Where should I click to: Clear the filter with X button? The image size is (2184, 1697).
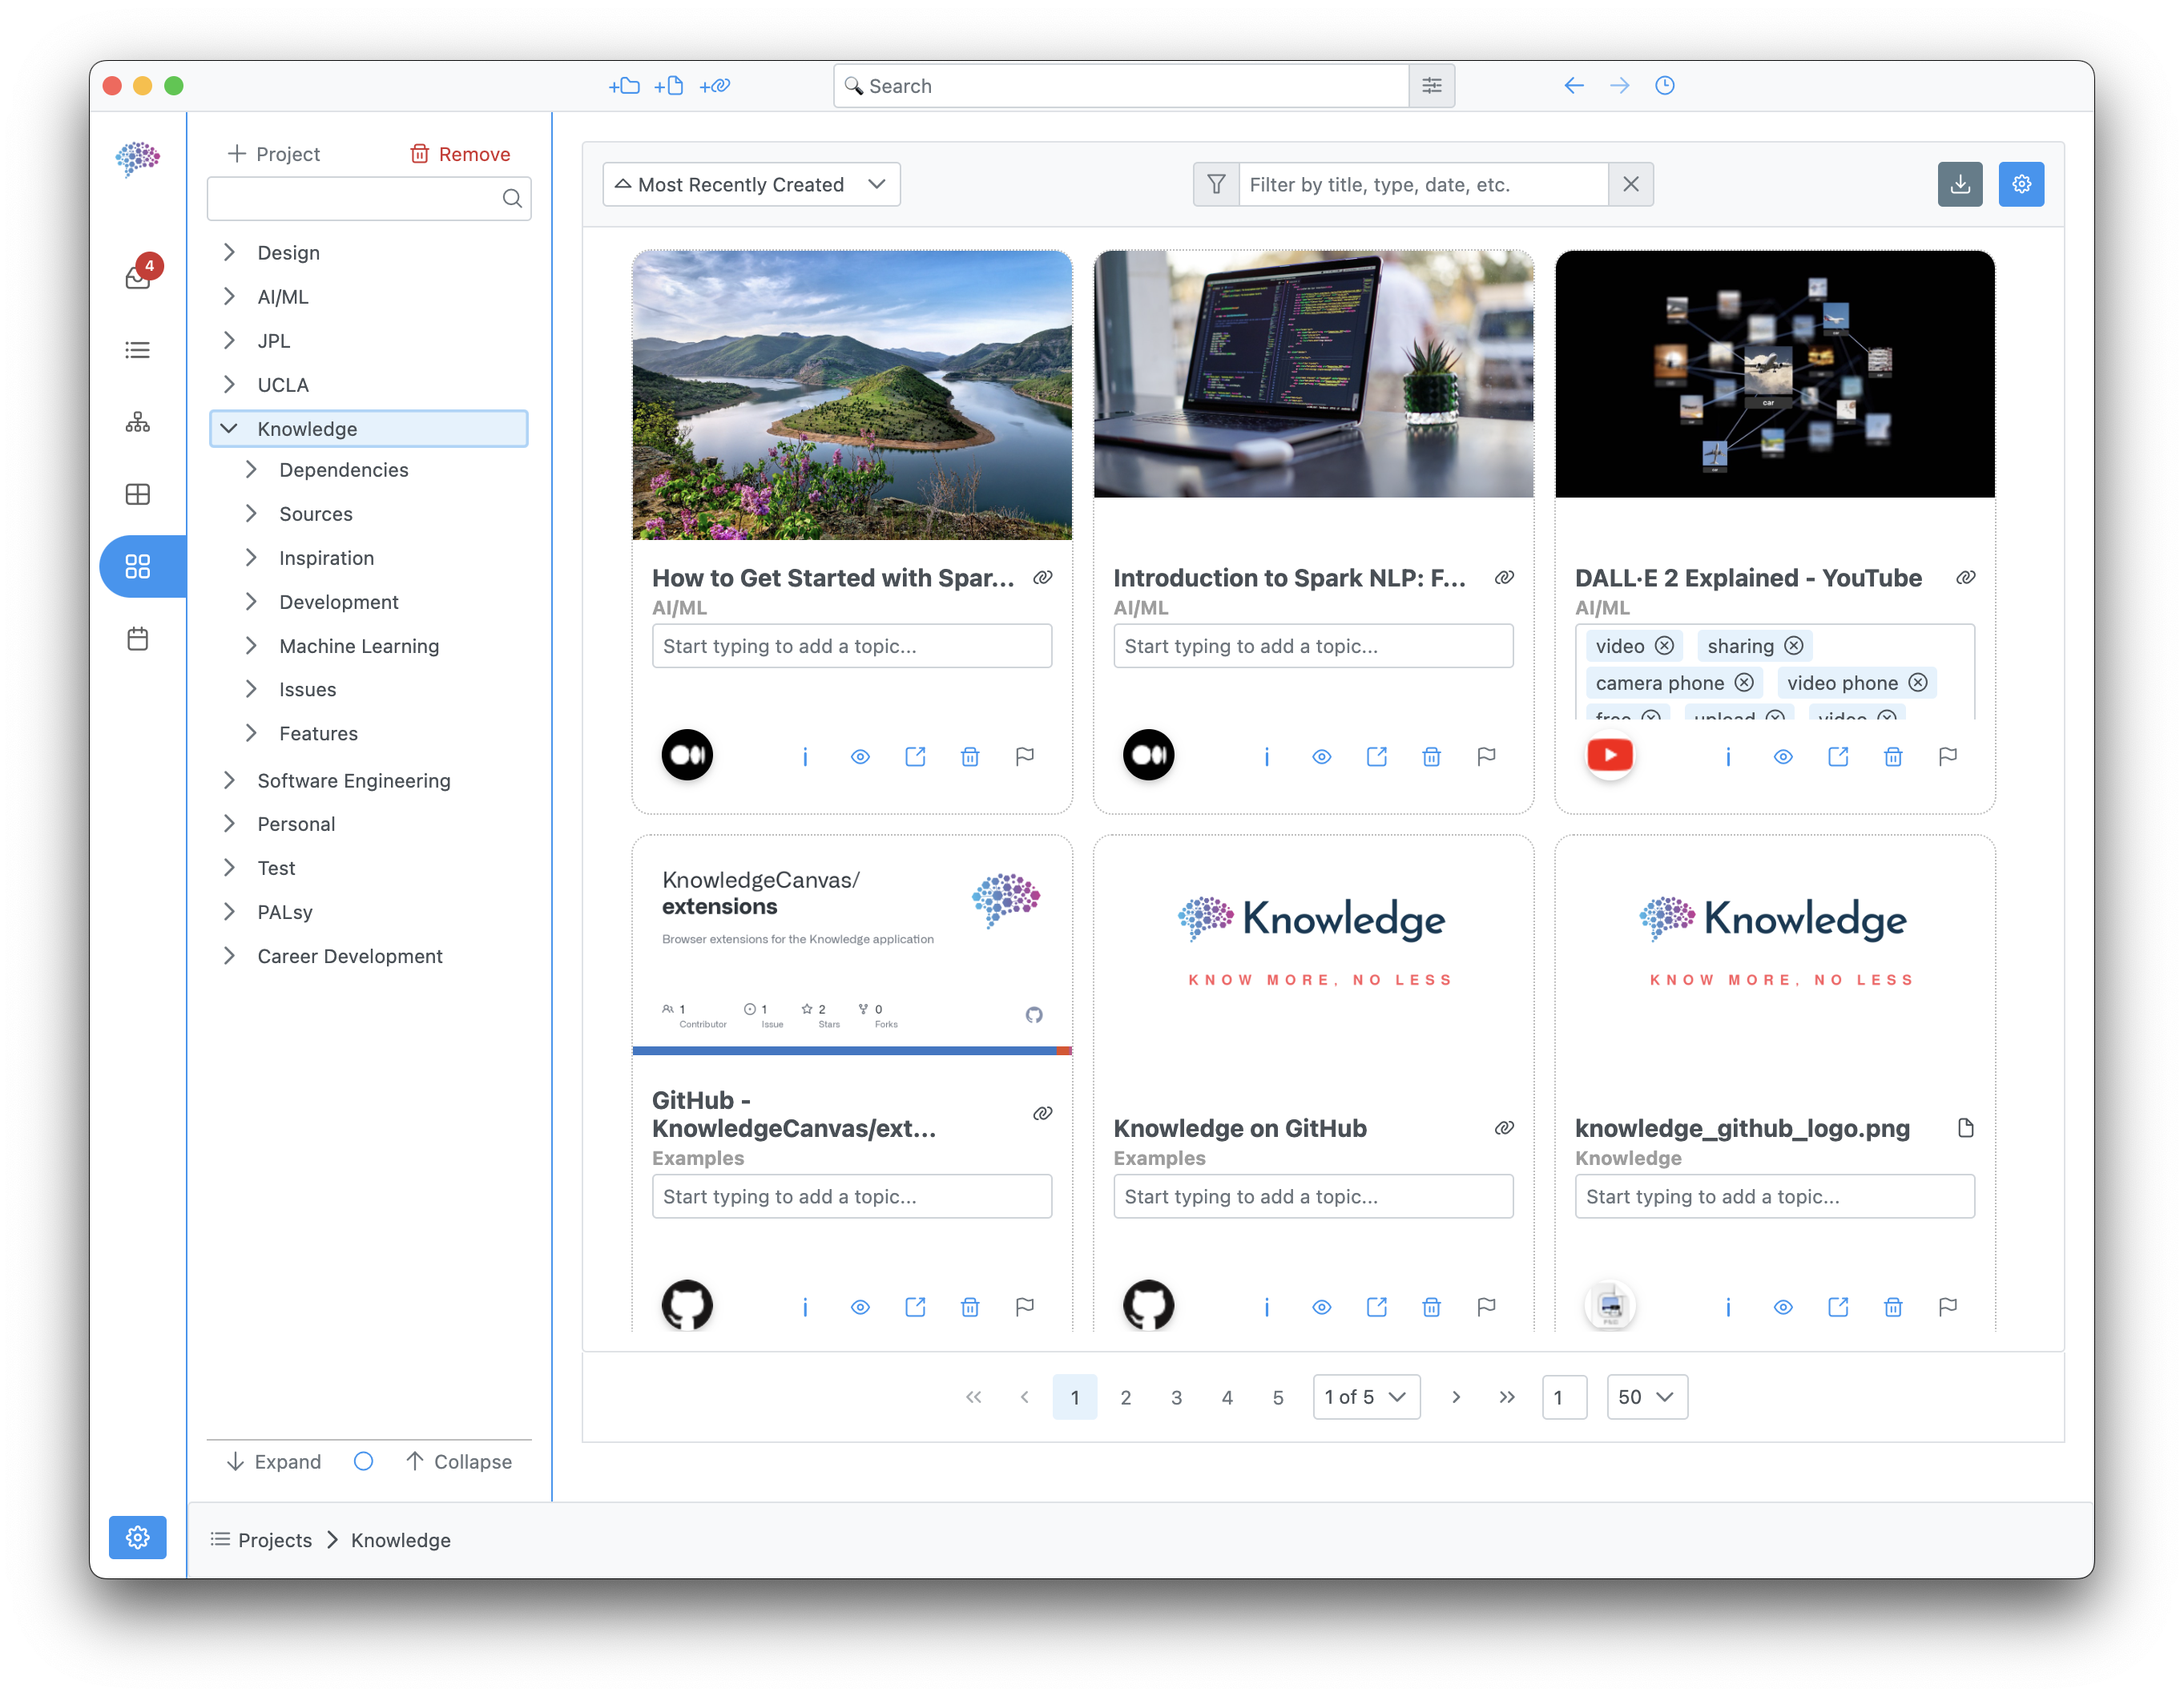click(1630, 185)
